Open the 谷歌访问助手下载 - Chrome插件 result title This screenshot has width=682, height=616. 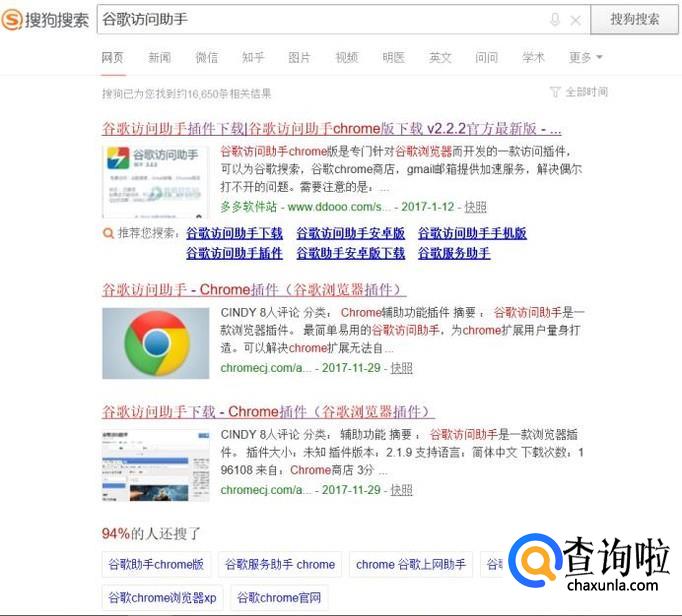268,412
